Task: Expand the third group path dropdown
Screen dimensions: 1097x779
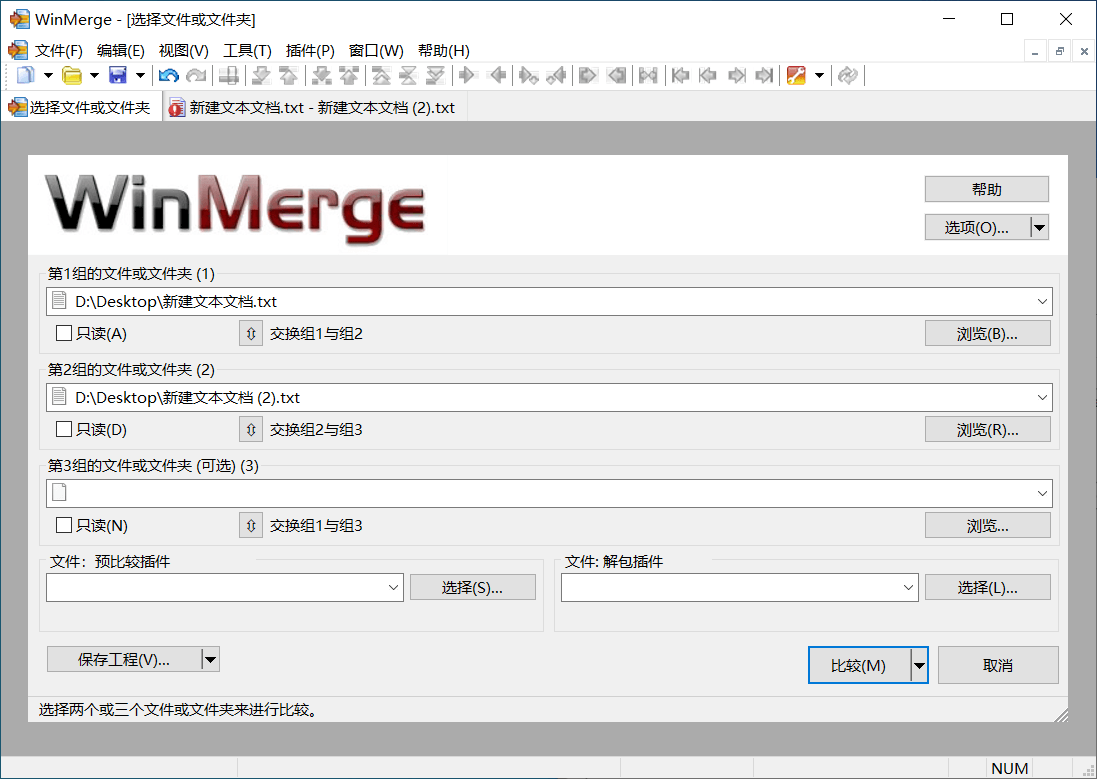Action: [1042, 493]
